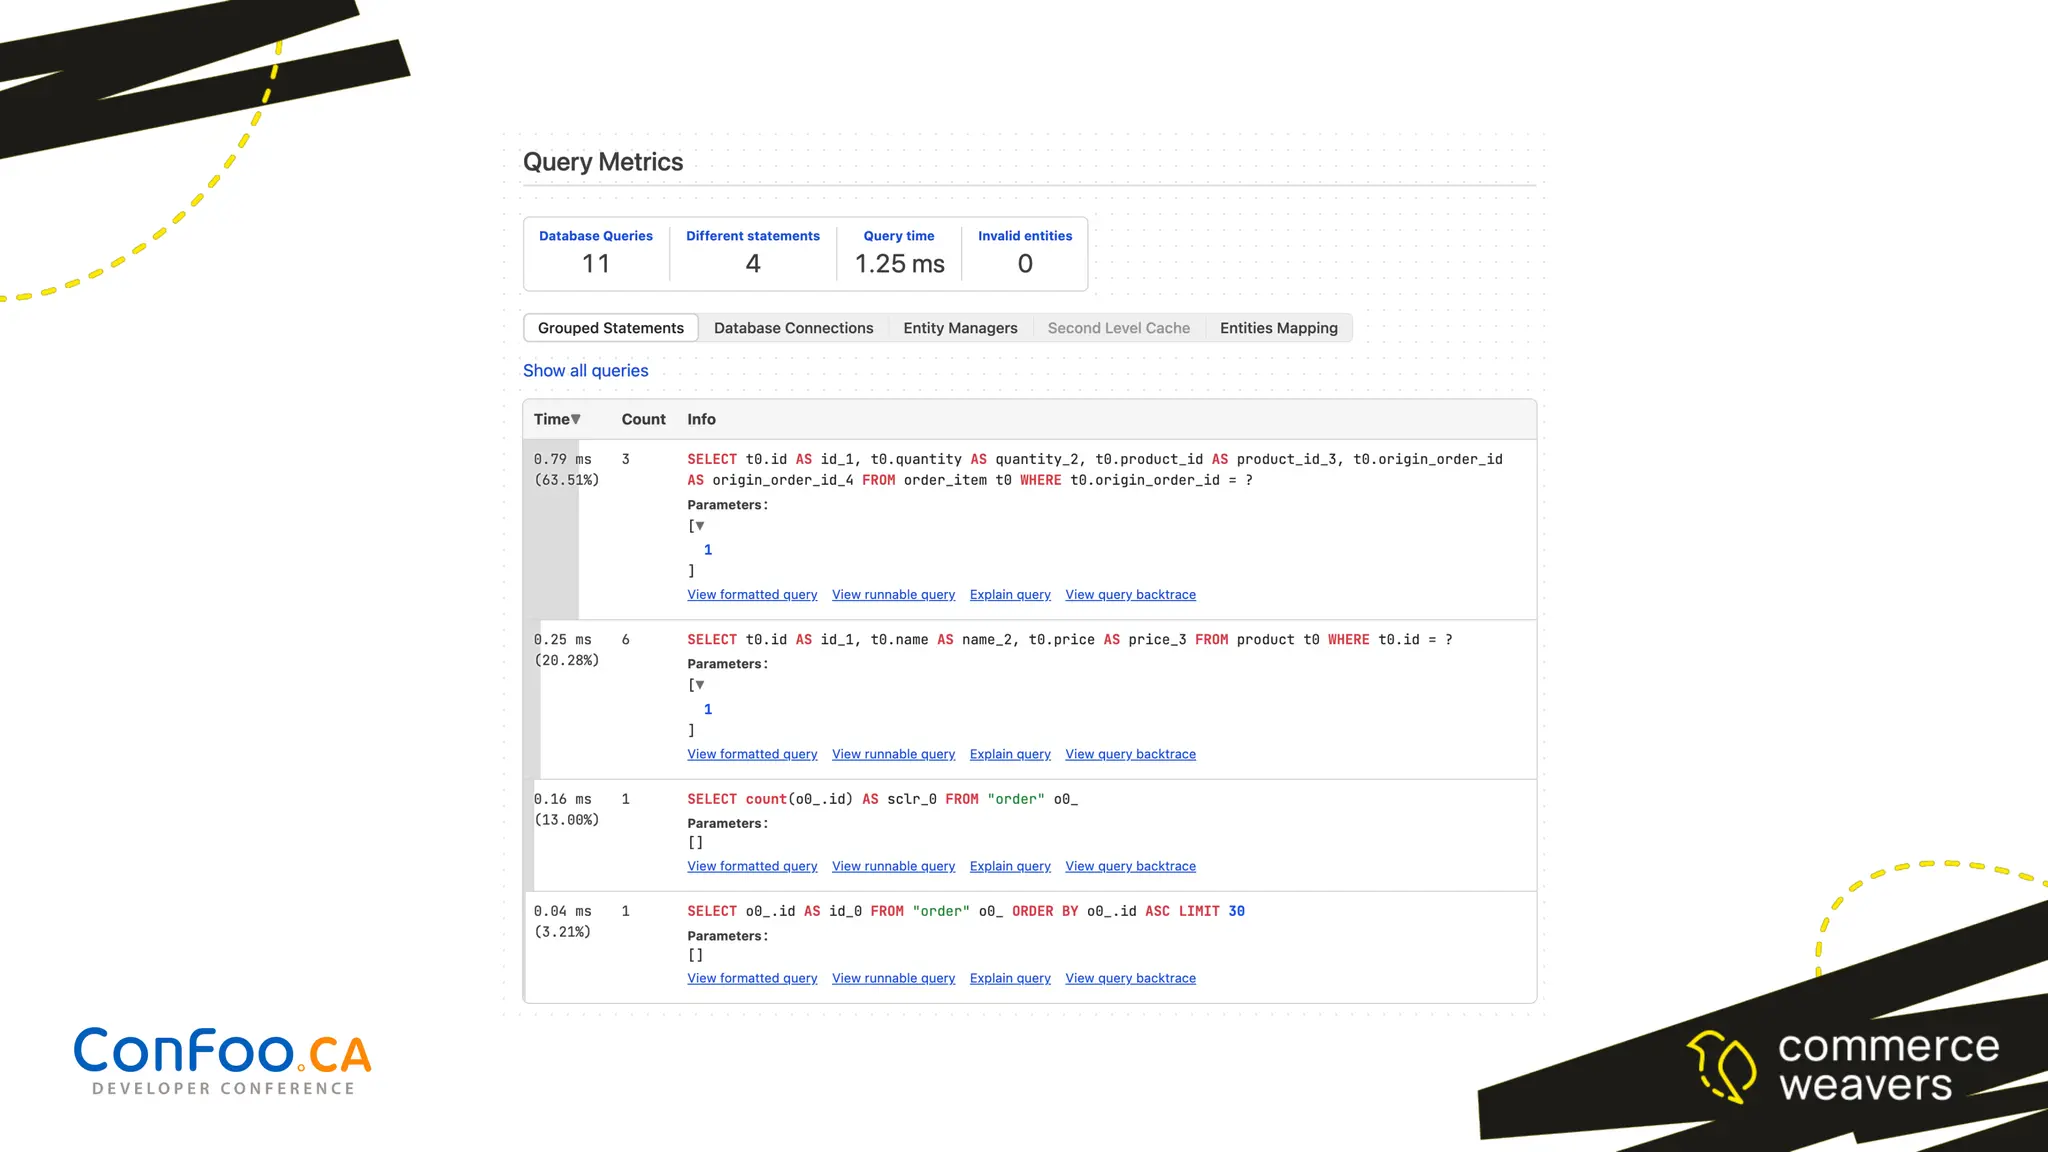This screenshot has height=1152, width=2048.
Task: Open the Entities Mapping tab
Action: click(1278, 328)
